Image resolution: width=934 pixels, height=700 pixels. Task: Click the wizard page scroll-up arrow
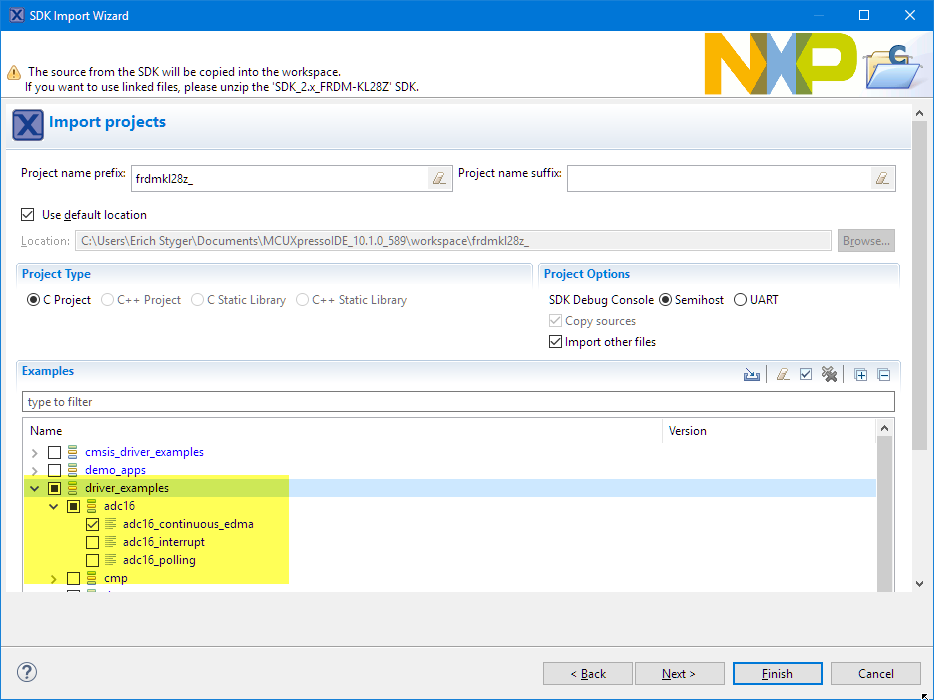(x=919, y=113)
